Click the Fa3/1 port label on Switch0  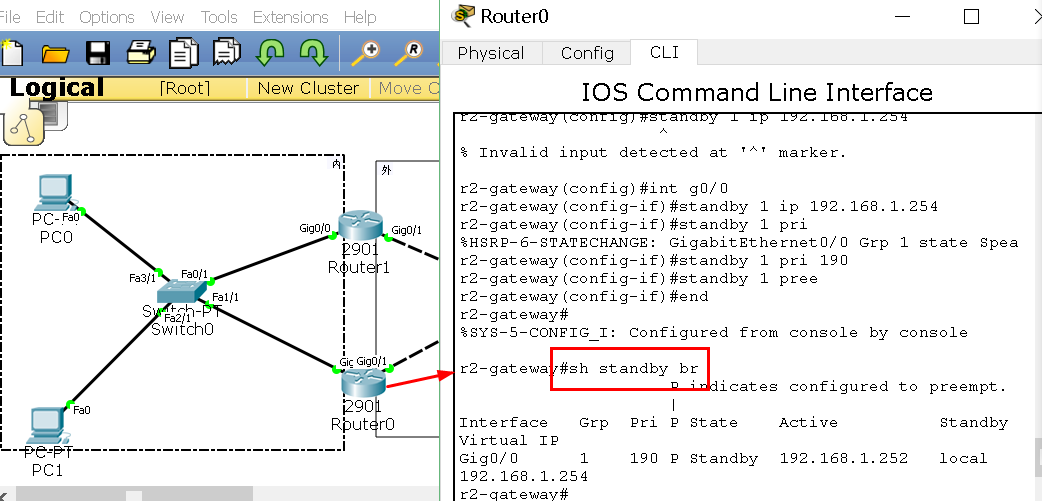click(x=142, y=278)
